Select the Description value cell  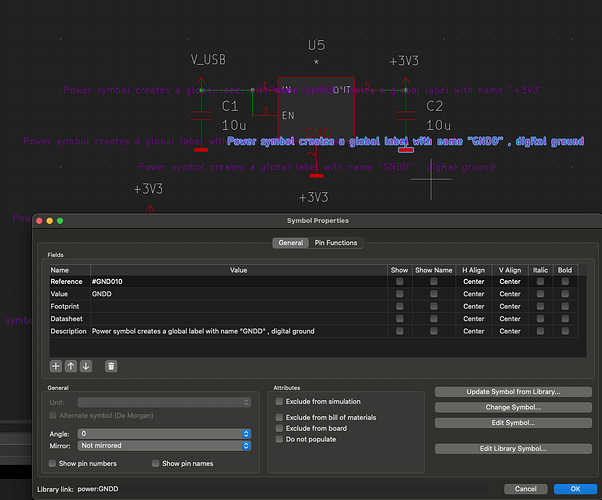click(x=239, y=331)
